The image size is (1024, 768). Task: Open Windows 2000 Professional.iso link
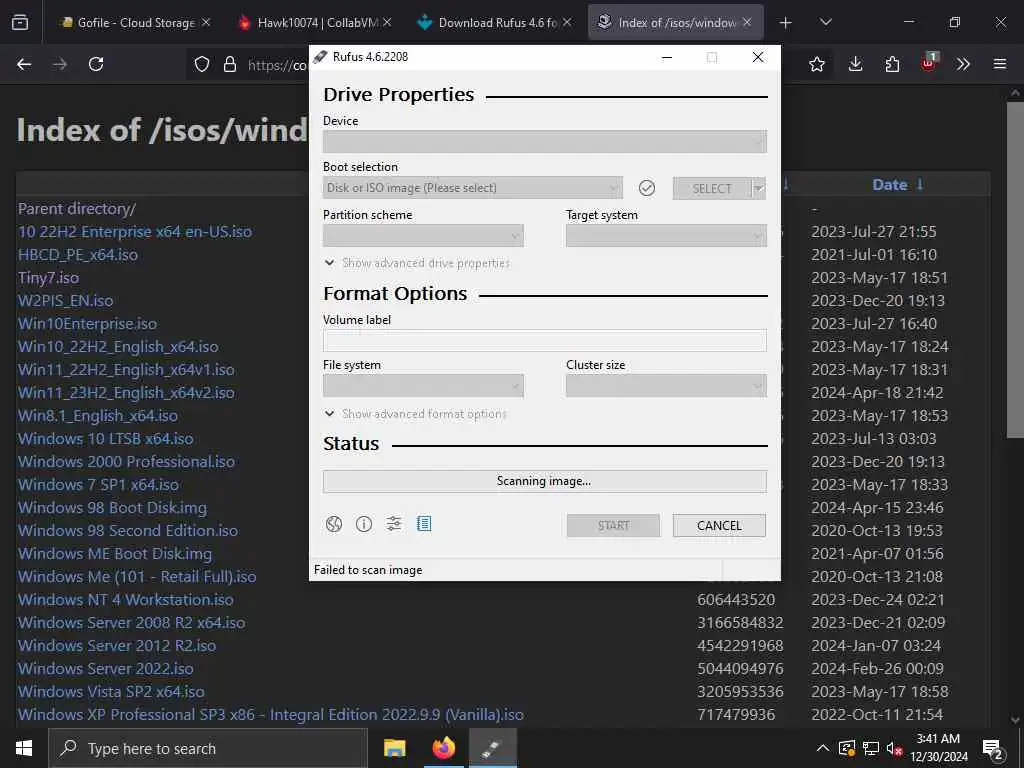click(126, 462)
